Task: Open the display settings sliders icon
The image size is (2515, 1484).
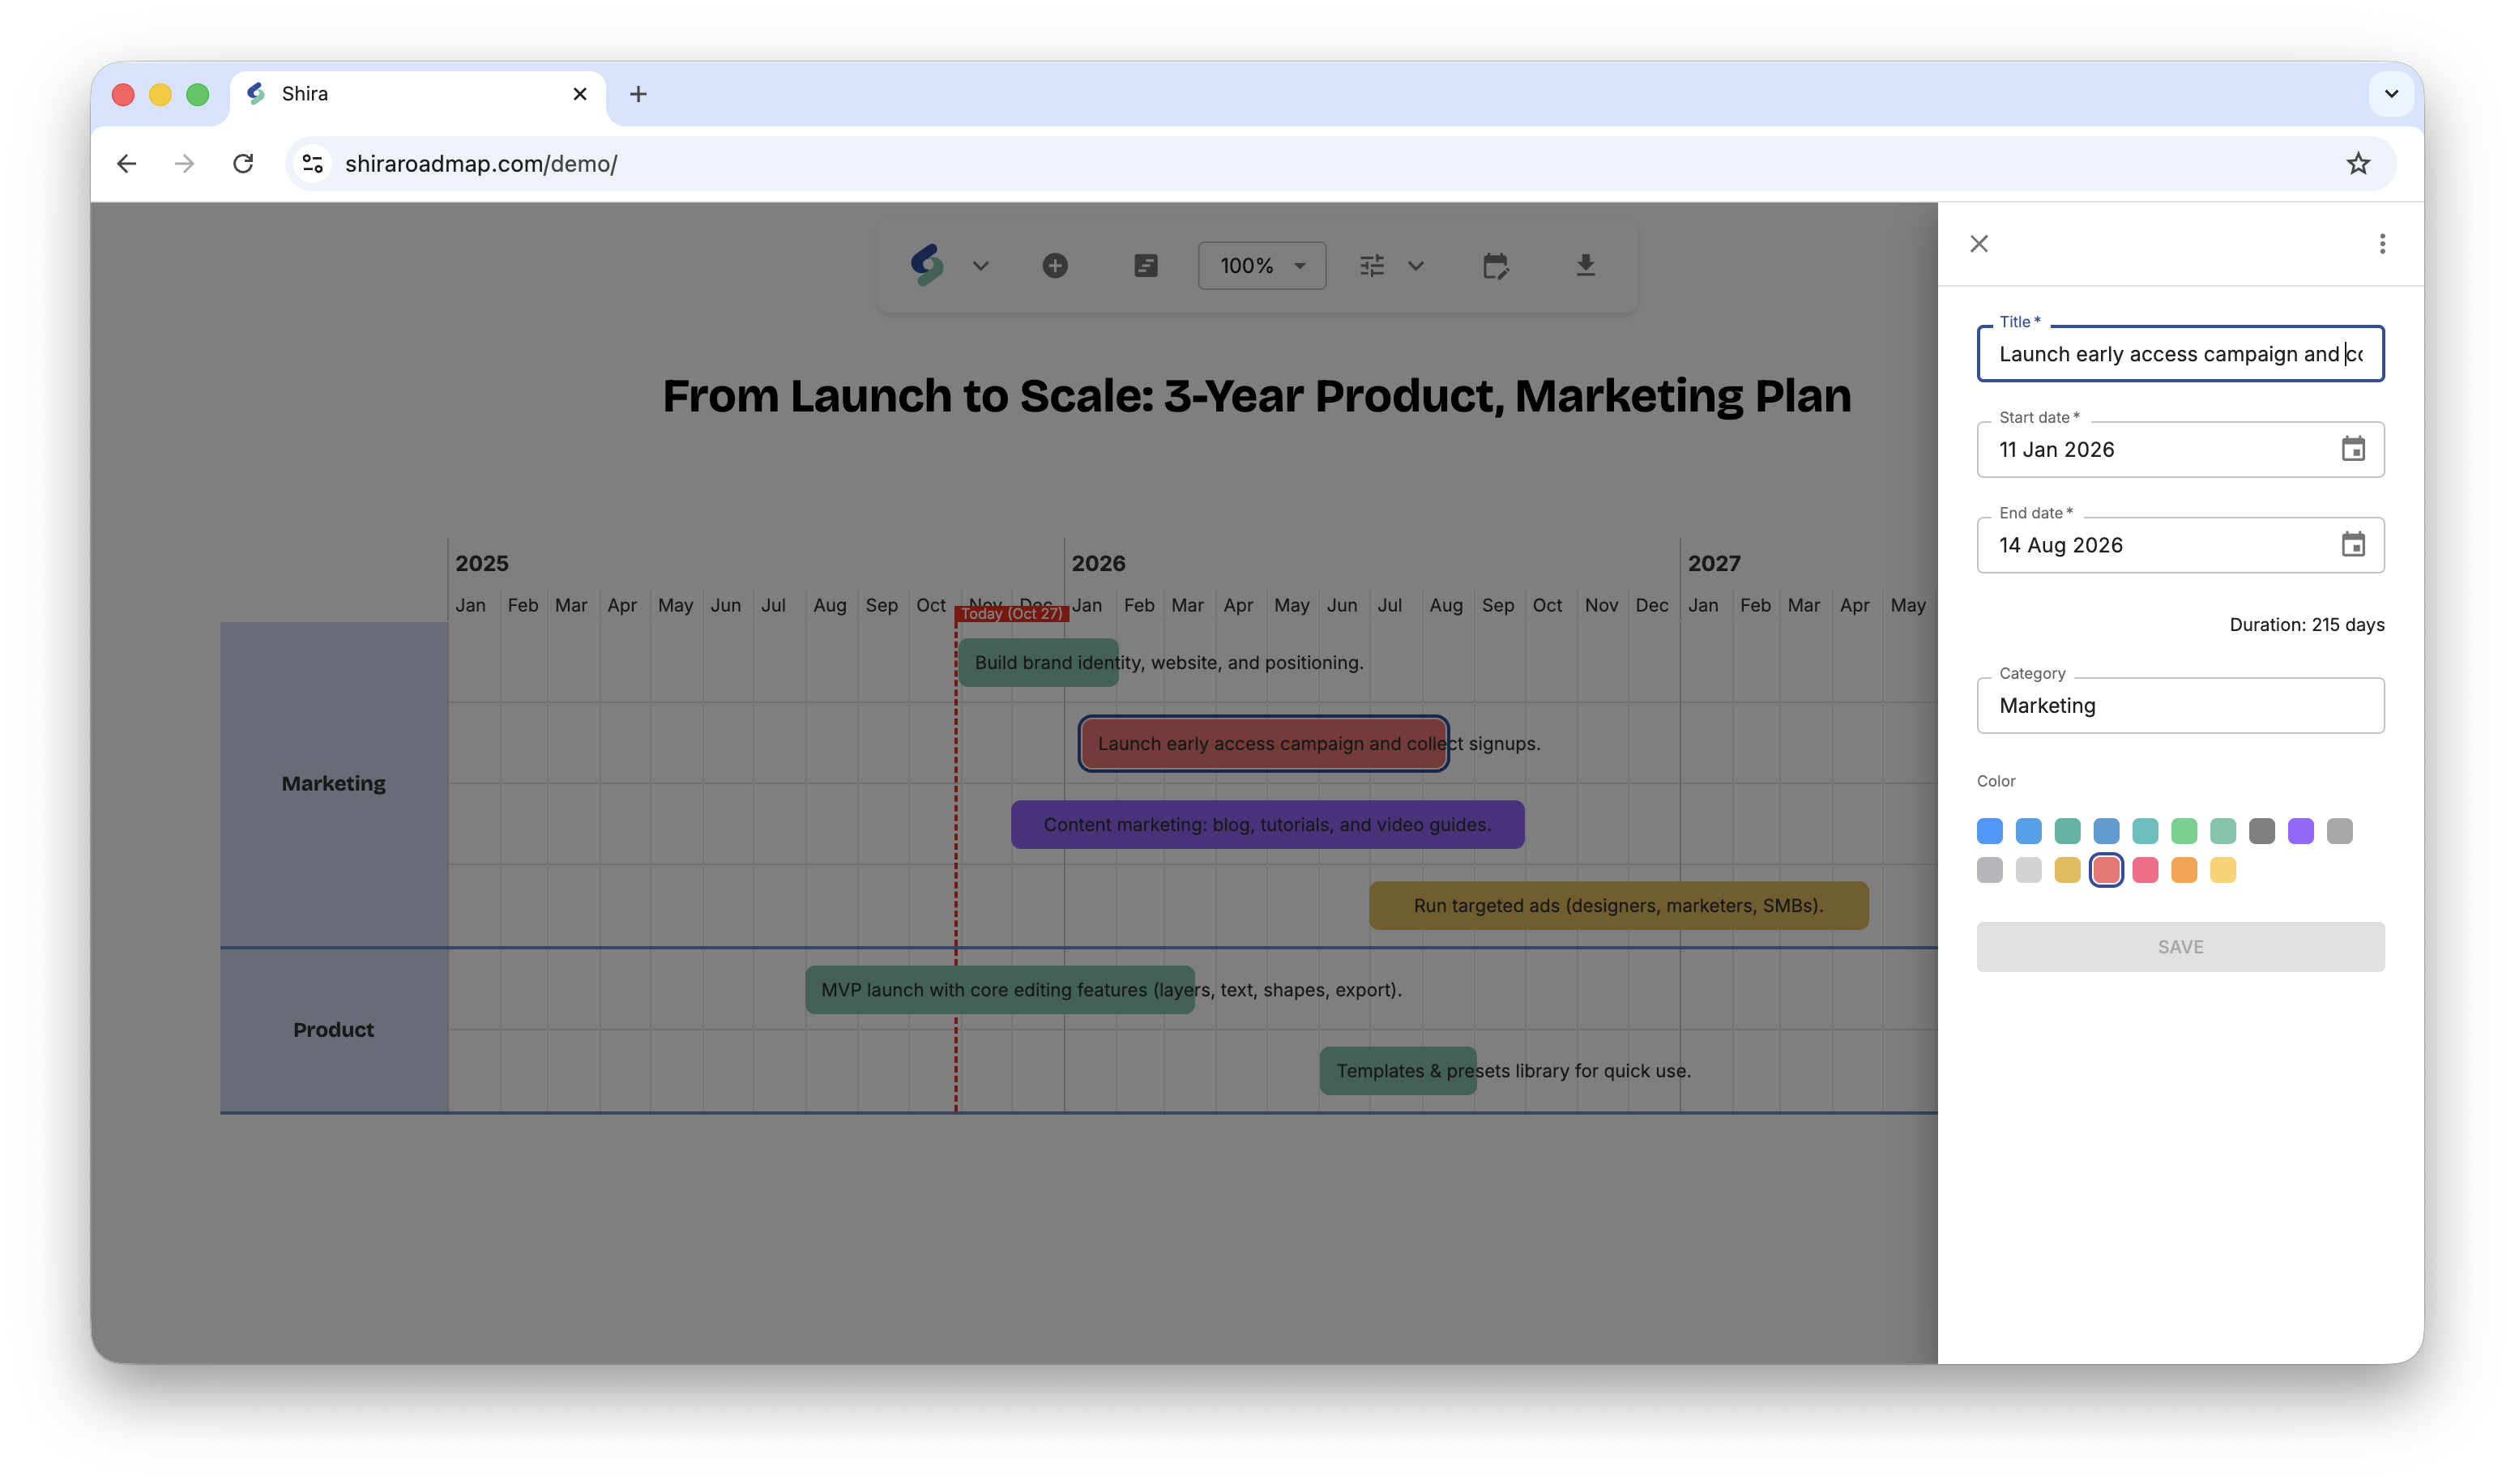Action: point(1371,265)
